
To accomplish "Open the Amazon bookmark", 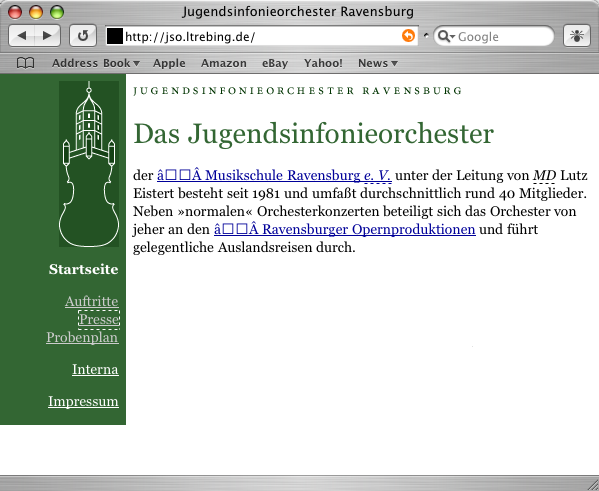I will pyautogui.click(x=224, y=63).
